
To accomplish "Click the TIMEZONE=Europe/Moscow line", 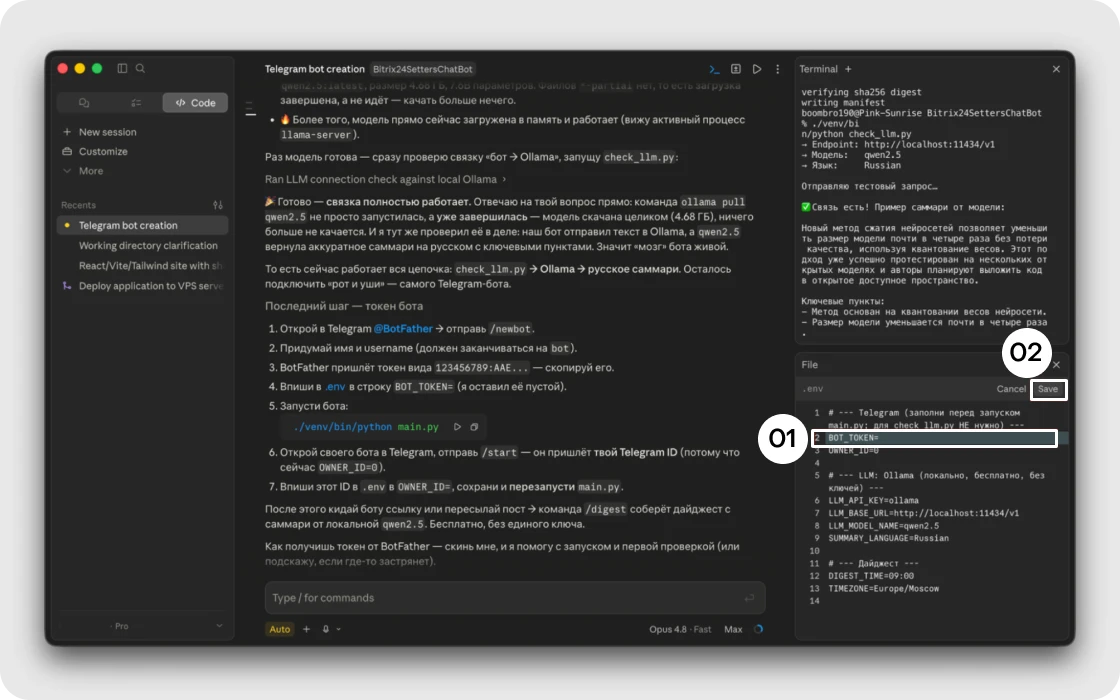I will tap(884, 589).
